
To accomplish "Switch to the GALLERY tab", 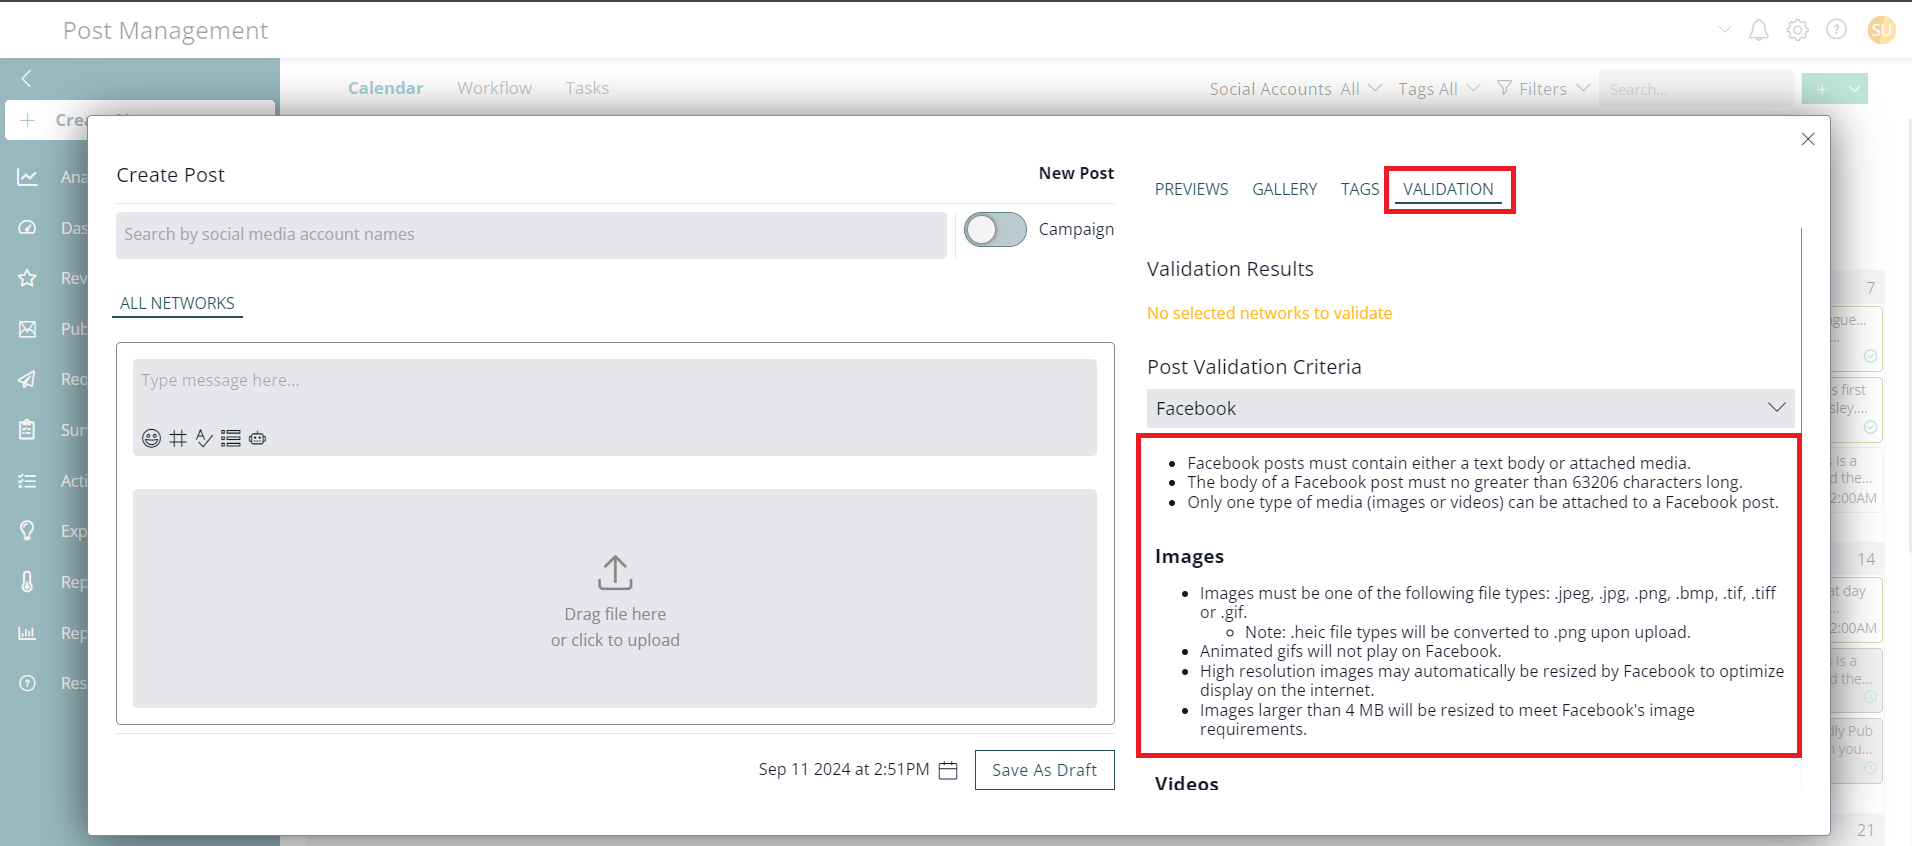I will click(x=1284, y=189).
